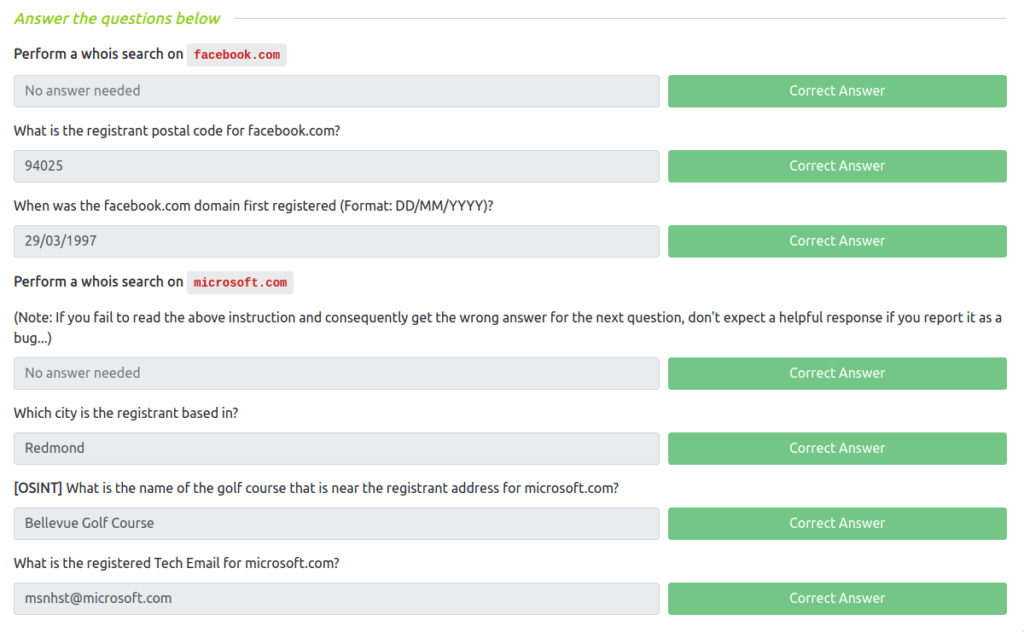This screenshot has height=632, width=1024.
Task: Click the [OSINT] tag in golf course question
Action: [x=38, y=488]
